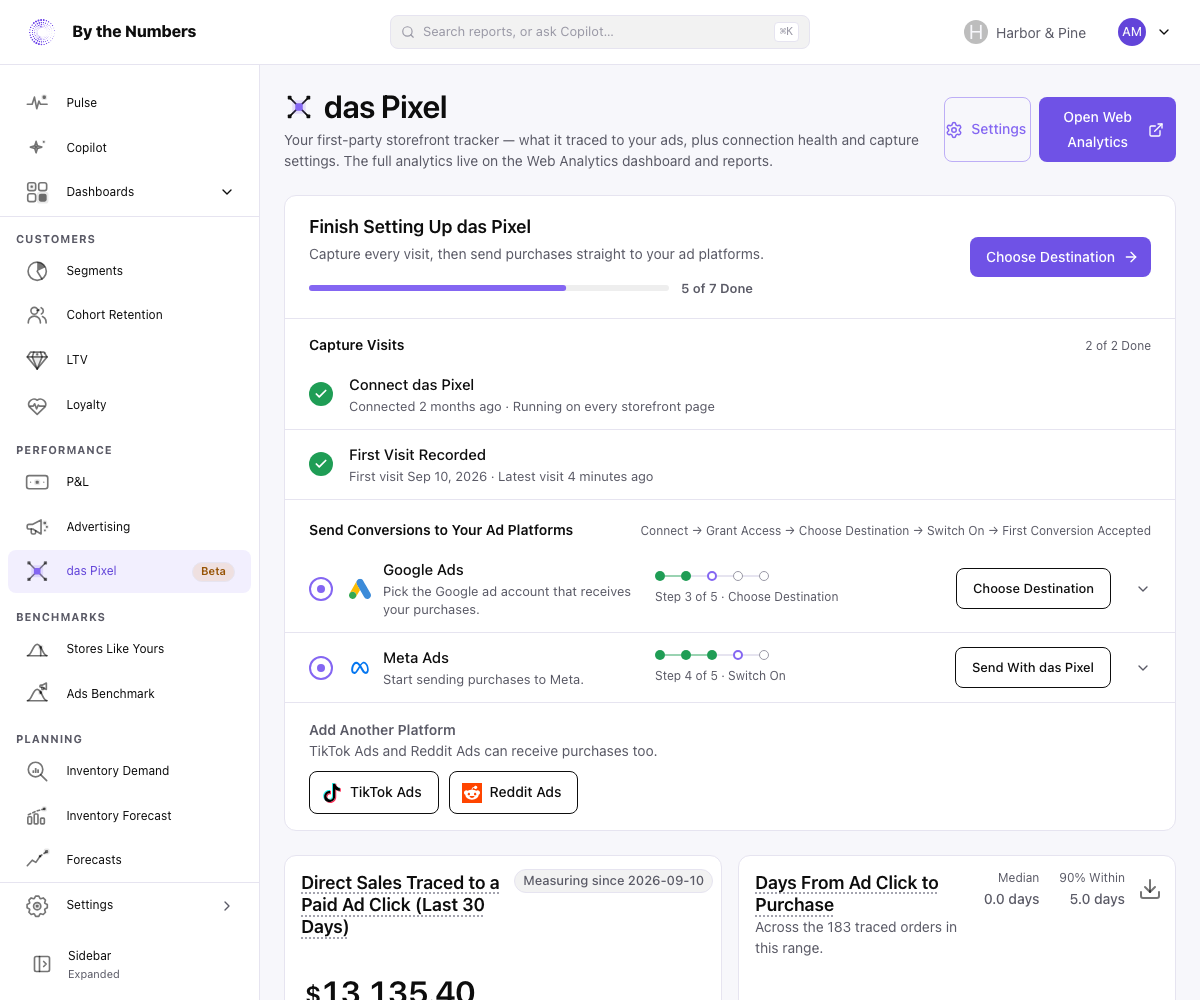Expand the sidebar Settings arrow

click(227, 905)
